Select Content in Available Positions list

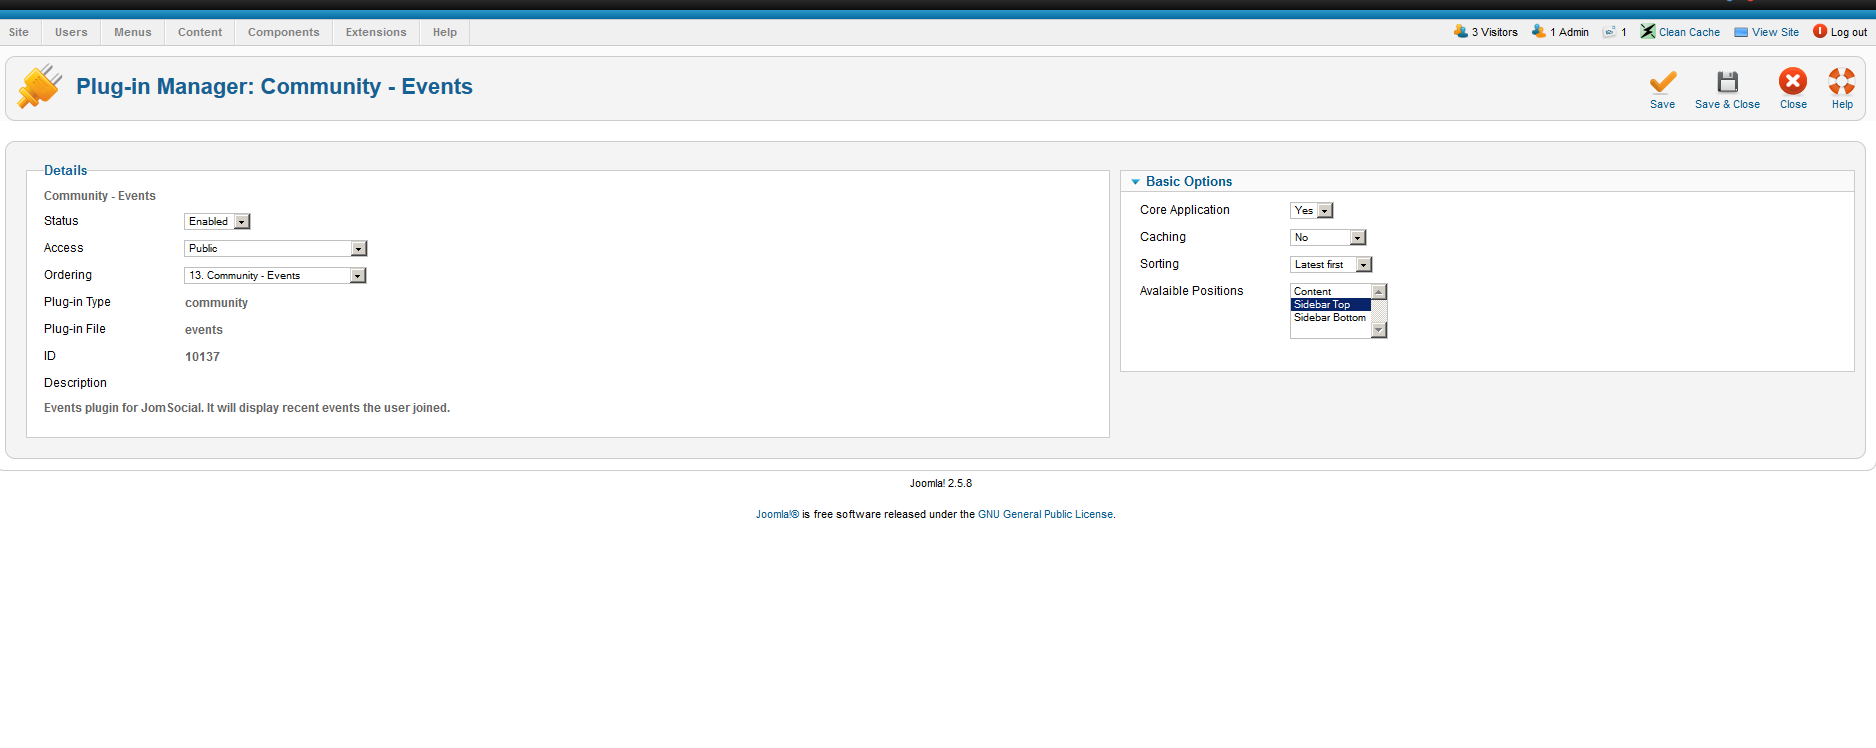point(1330,291)
